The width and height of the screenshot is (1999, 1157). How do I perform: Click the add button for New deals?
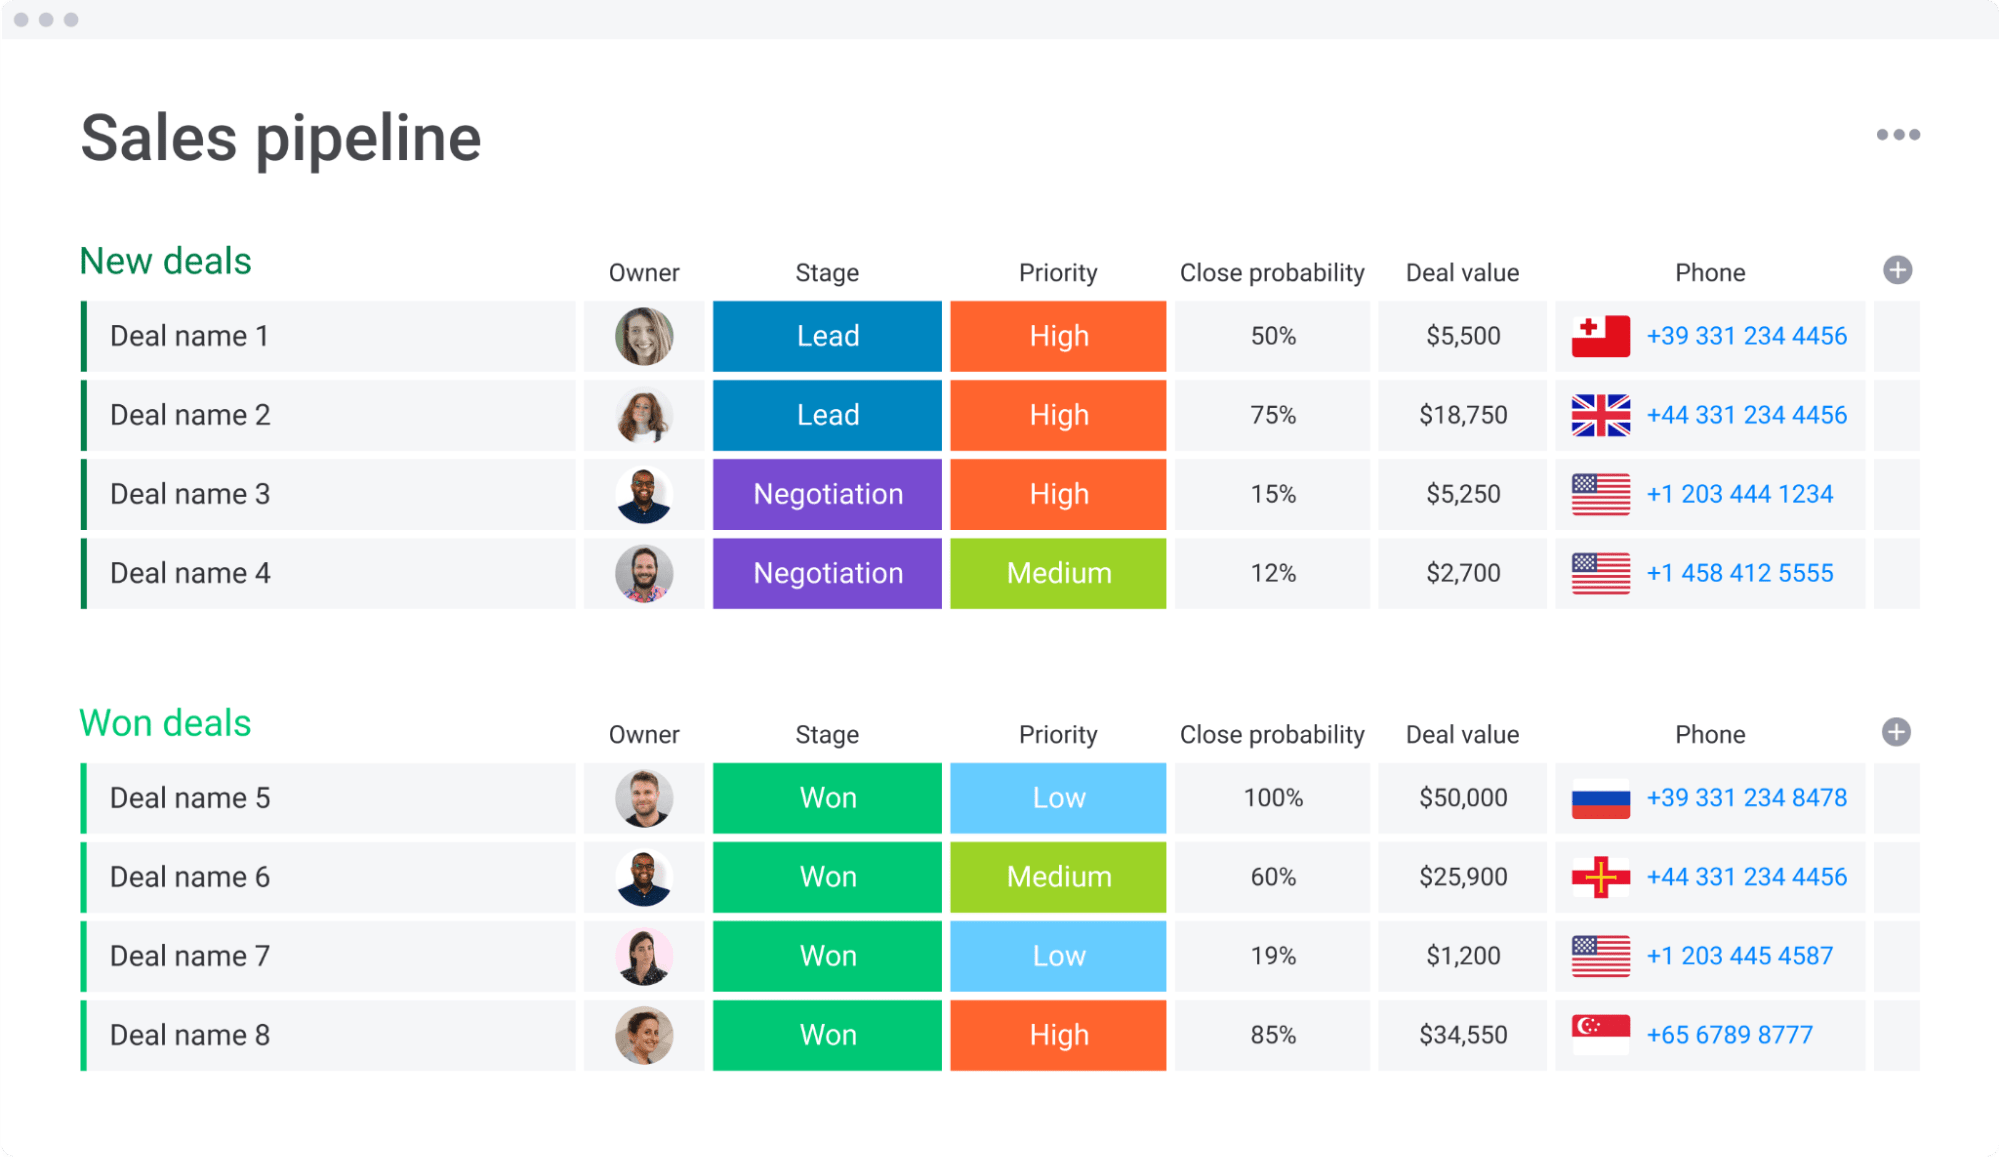tap(1897, 269)
